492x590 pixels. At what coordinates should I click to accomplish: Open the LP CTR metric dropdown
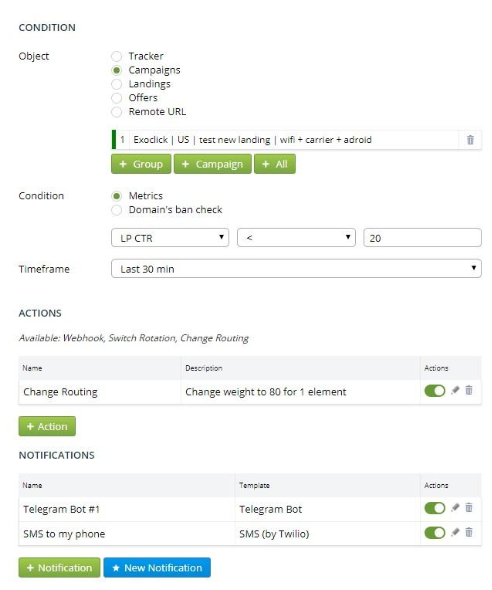coord(170,238)
